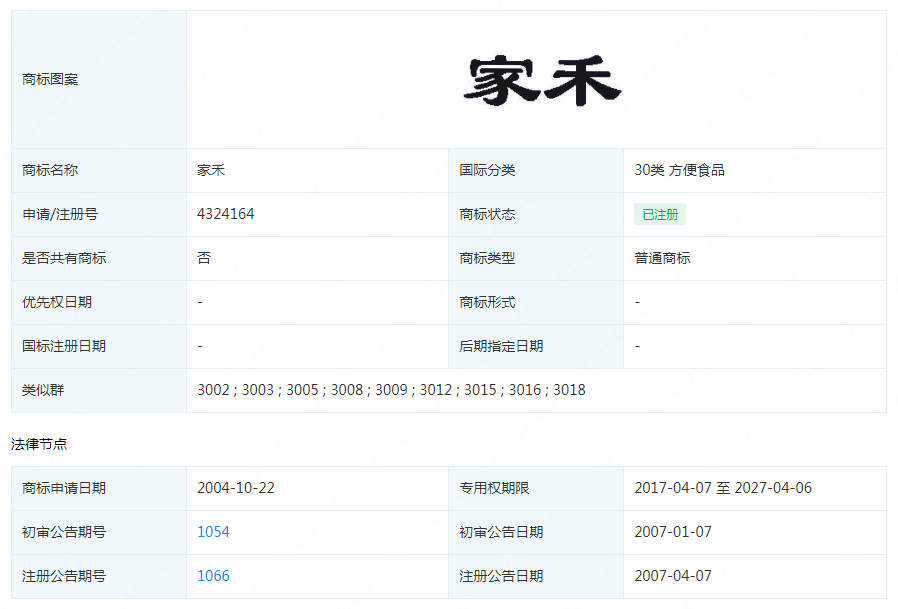Click the 商标类型 label
This screenshot has height=609, width=898.
pos(487,258)
